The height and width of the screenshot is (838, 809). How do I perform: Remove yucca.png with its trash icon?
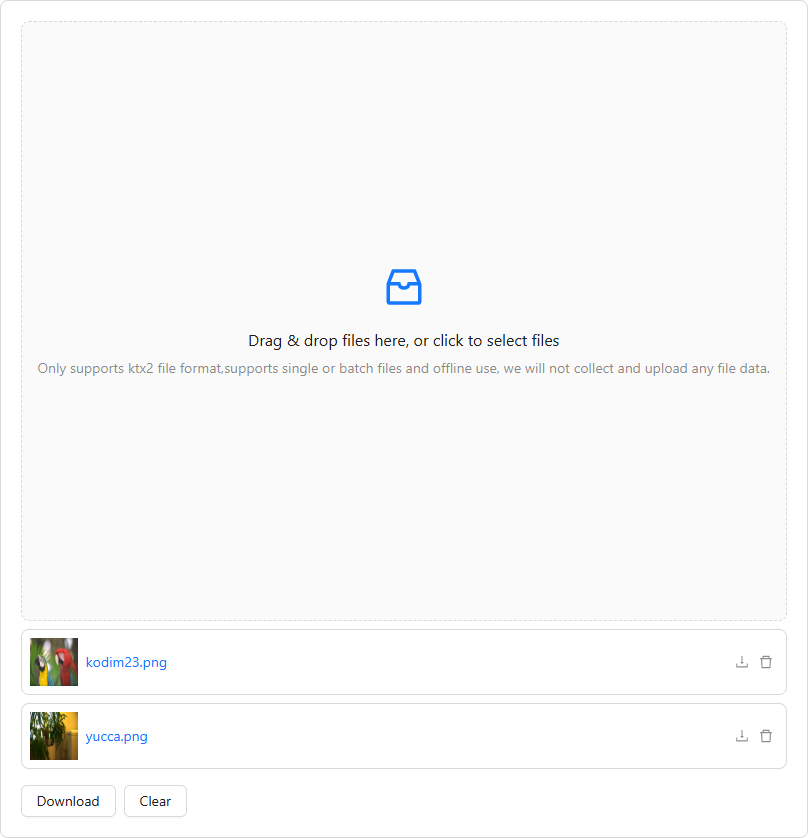coord(766,736)
